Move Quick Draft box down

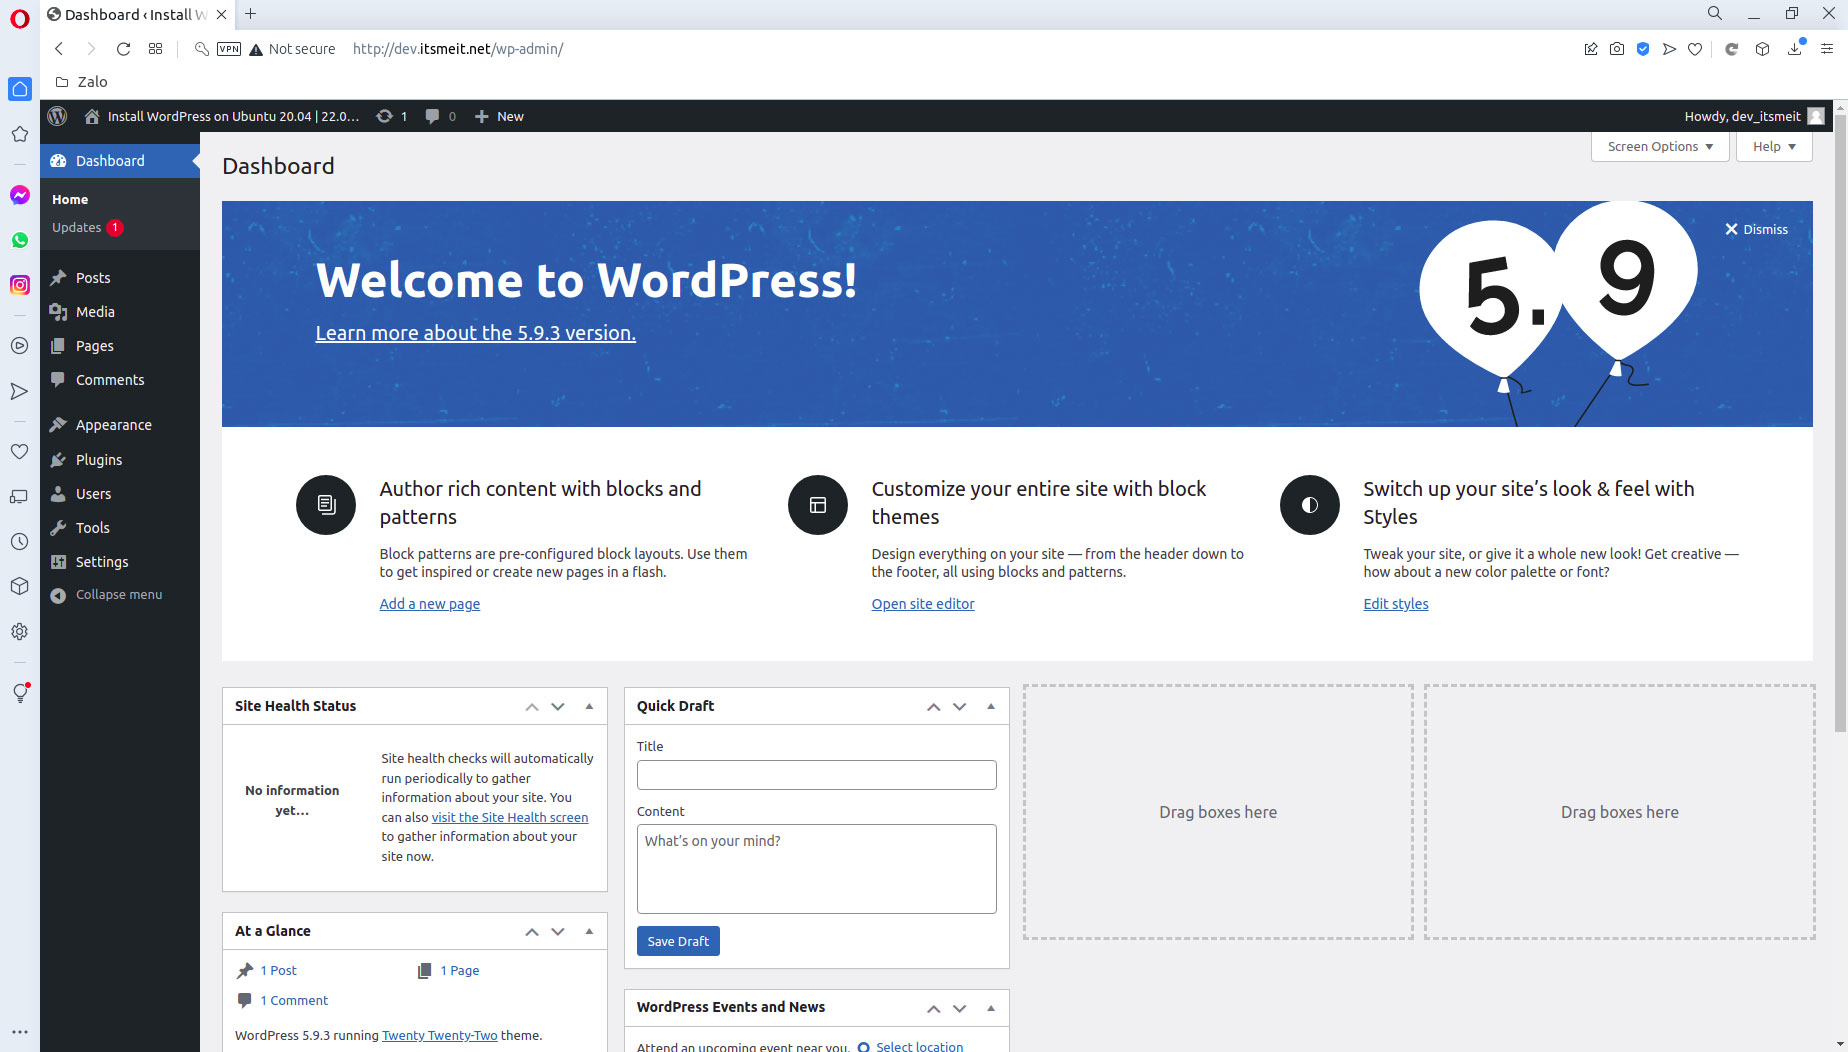pyautogui.click(x=959, y=706)
